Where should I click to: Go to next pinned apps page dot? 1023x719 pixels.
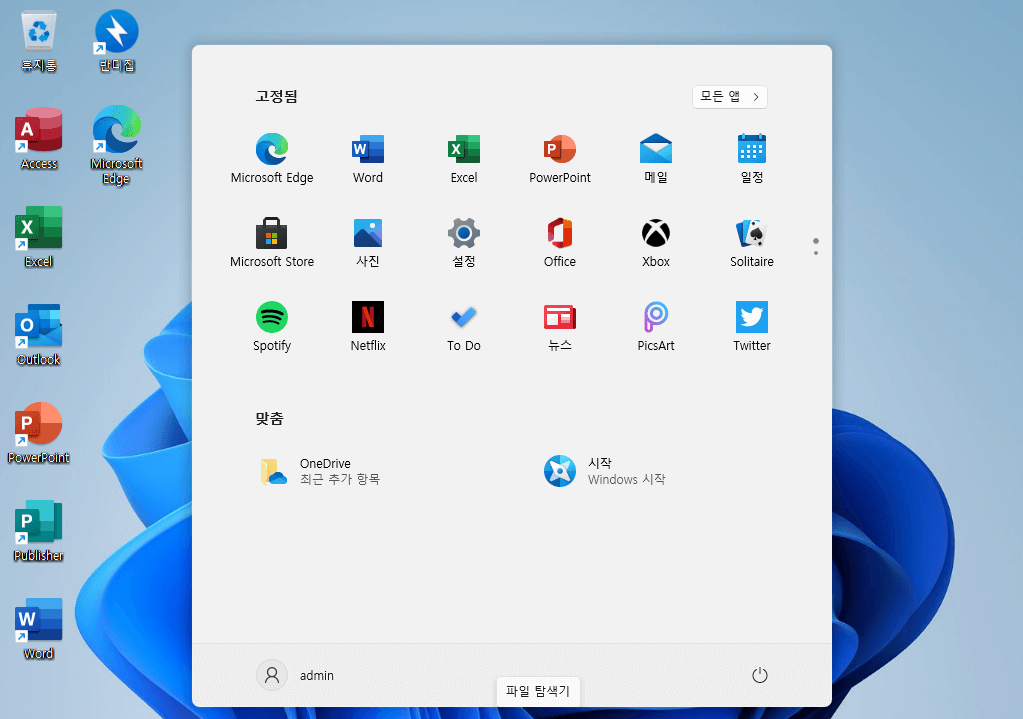(x=816, y=253)
